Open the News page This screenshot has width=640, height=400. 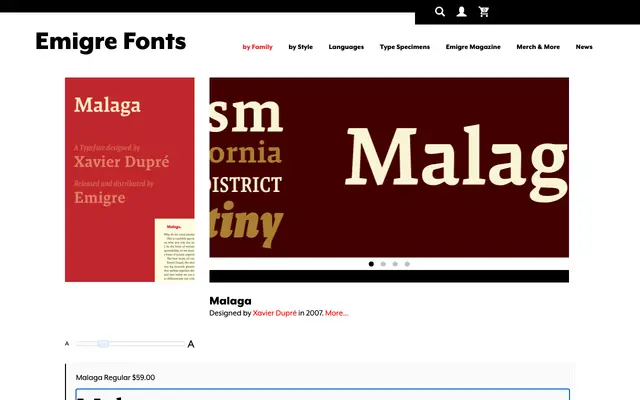584,47
